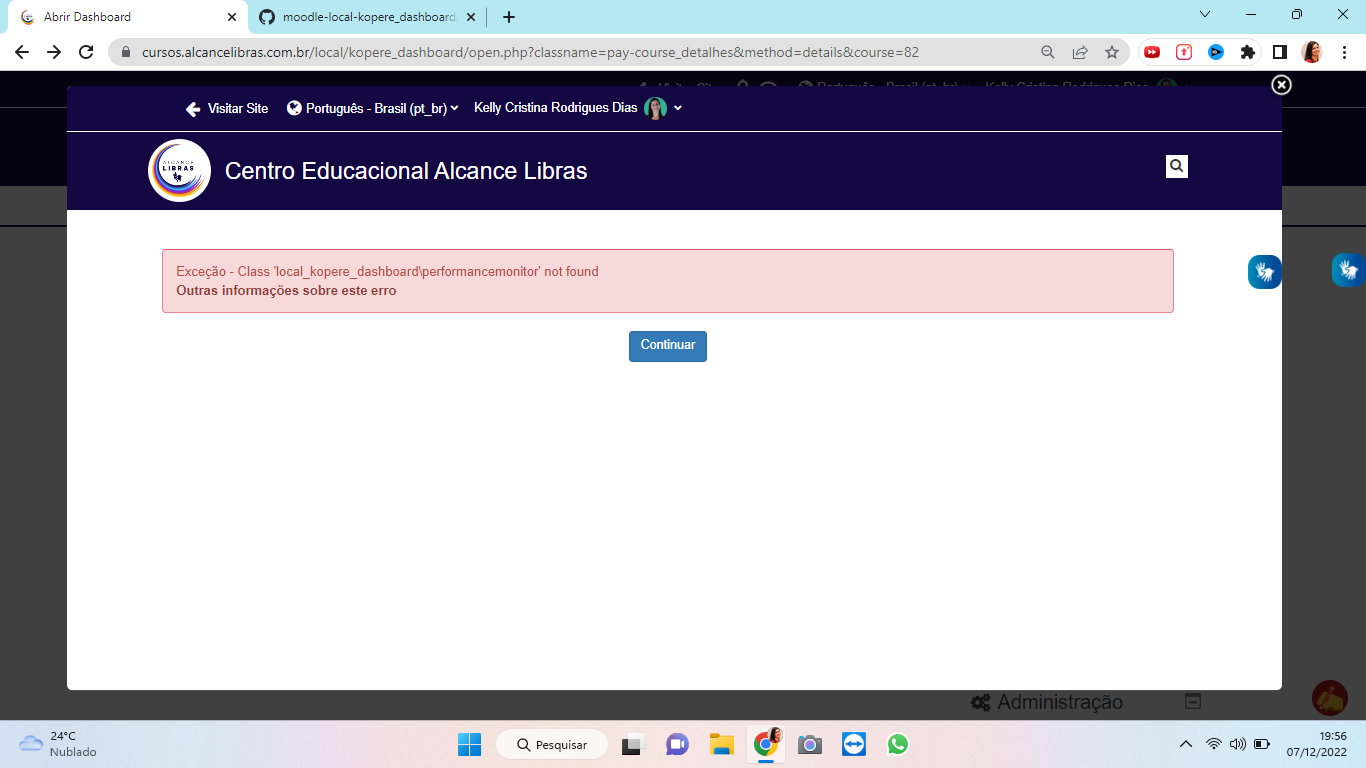Click the Centro Educacional Alcance Libras logo
The width and height of the screenshot is (1366, 768).
click(x=178, y=170)
